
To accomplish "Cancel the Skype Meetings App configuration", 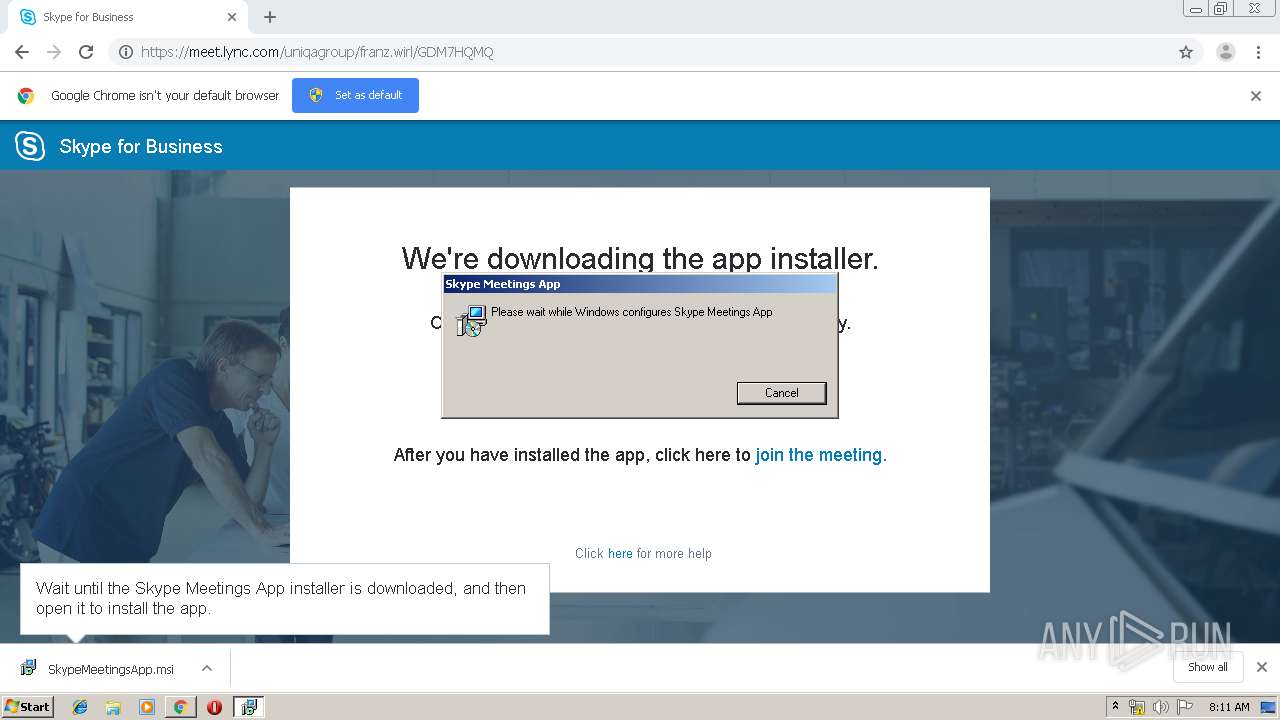I will pyautogui.click(x=781, y=393).
